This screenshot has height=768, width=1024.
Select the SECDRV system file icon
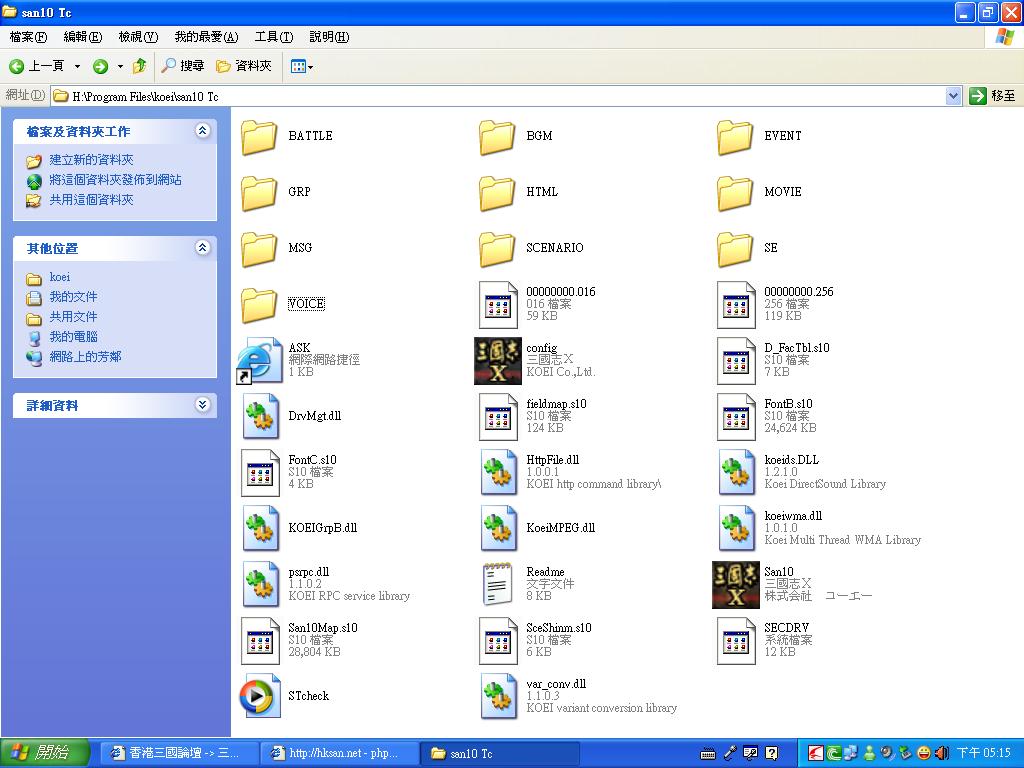point(736,641)
